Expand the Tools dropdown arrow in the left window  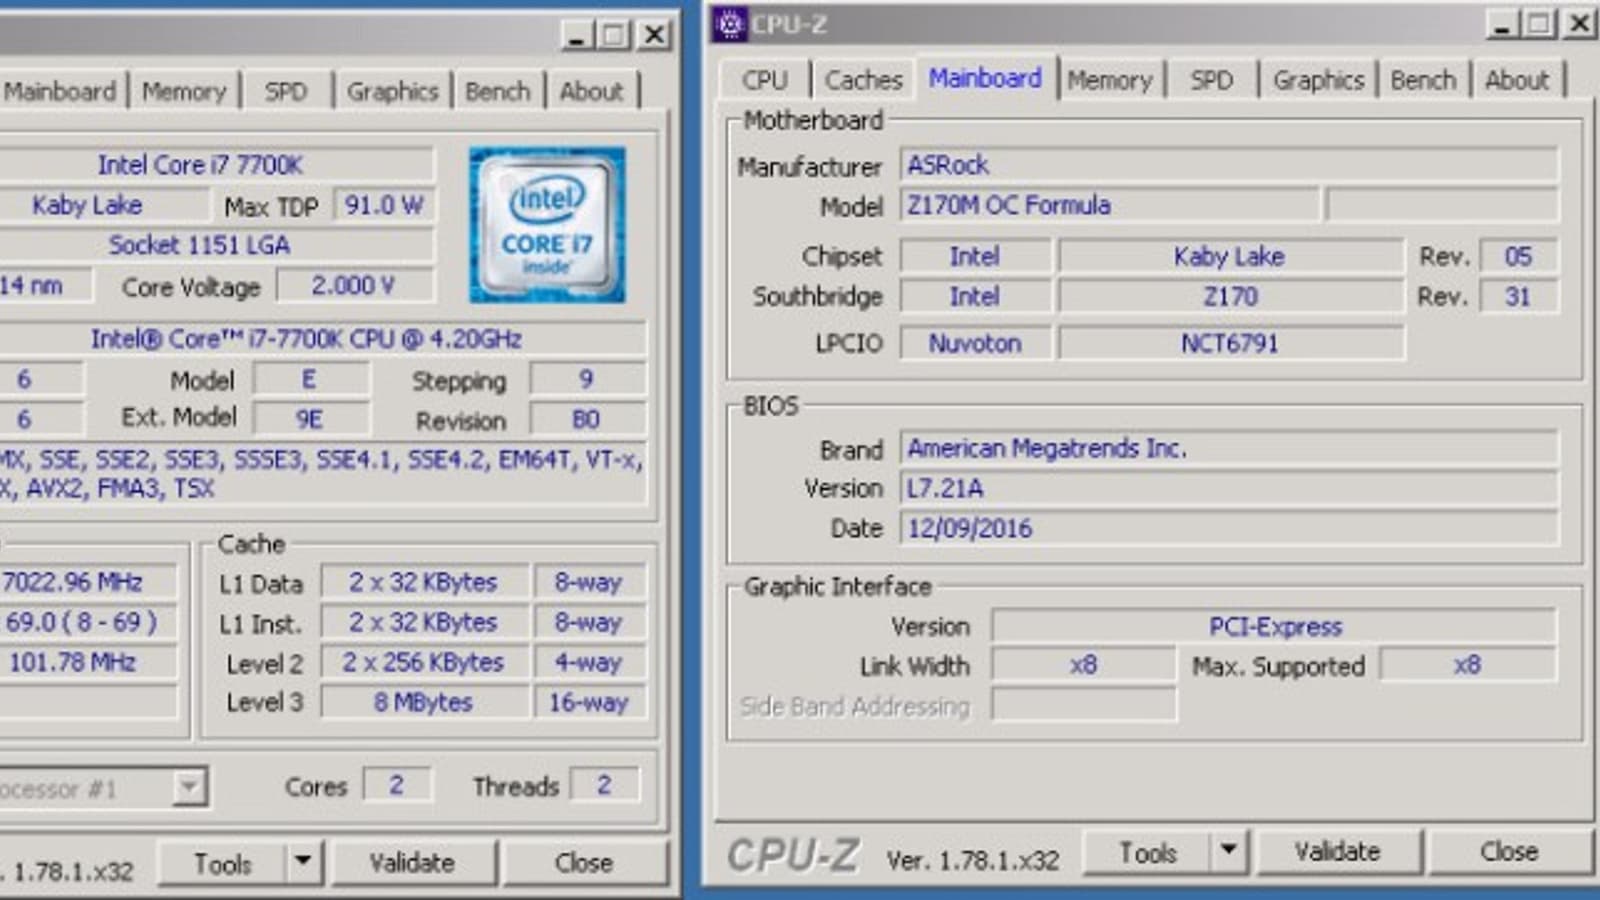(303, 863)
